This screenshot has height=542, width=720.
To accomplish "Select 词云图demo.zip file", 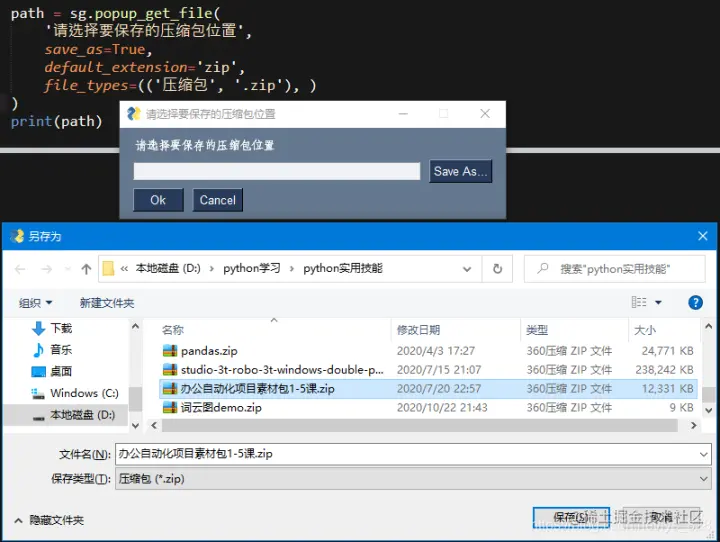I will point(221,407).
